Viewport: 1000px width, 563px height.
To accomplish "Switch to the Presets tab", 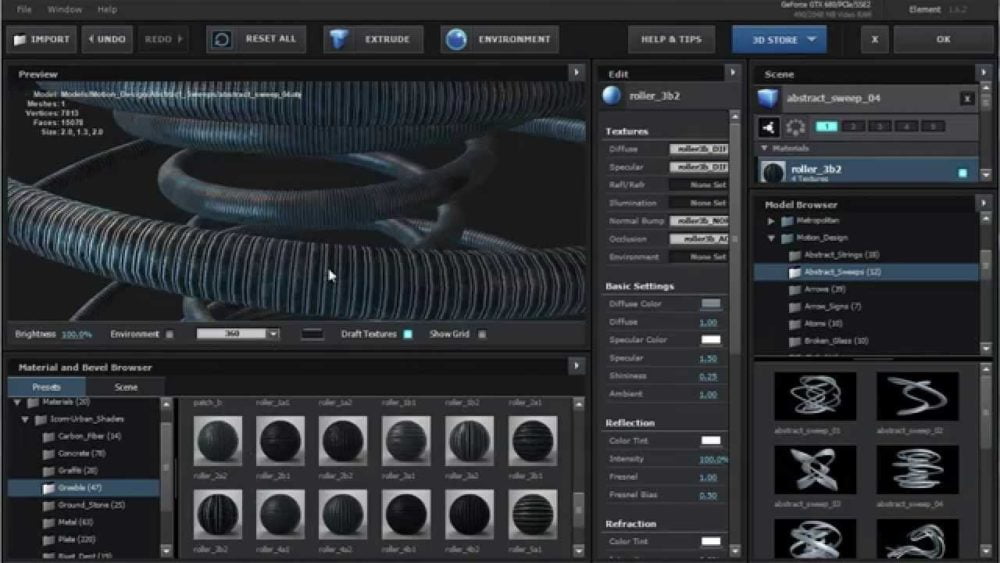I will pos(47,387).
